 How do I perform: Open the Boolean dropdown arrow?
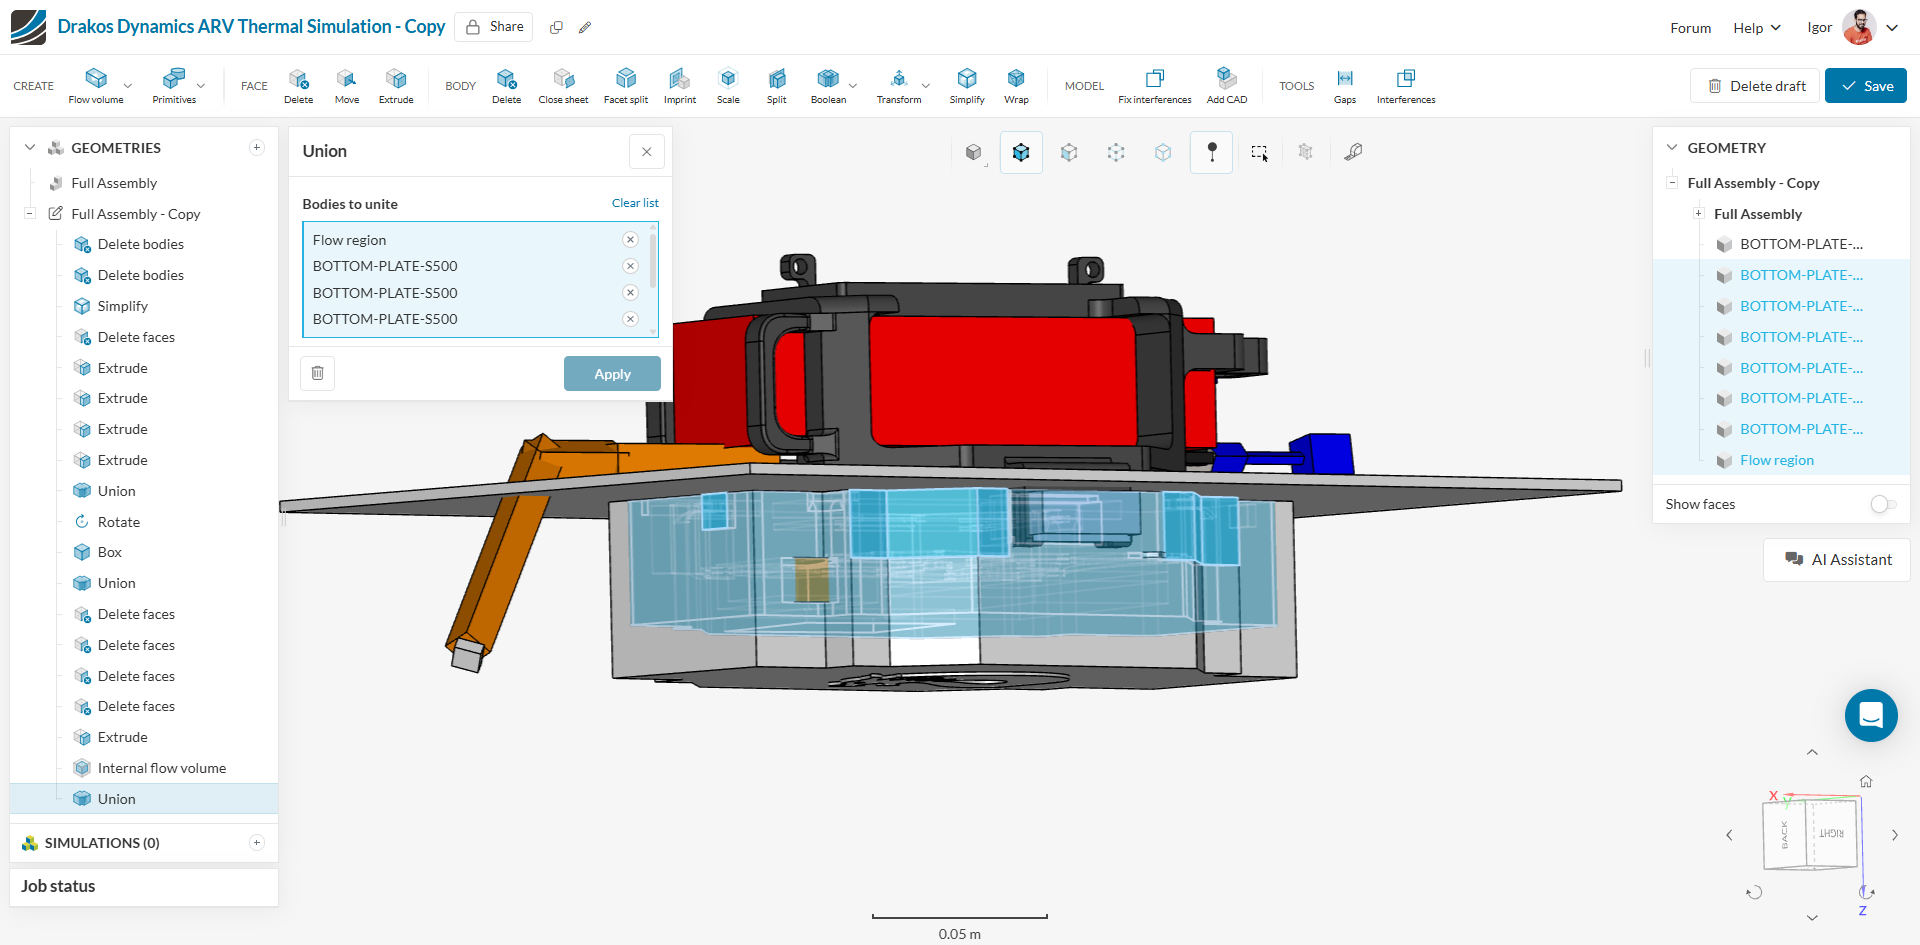coord(853,86)
